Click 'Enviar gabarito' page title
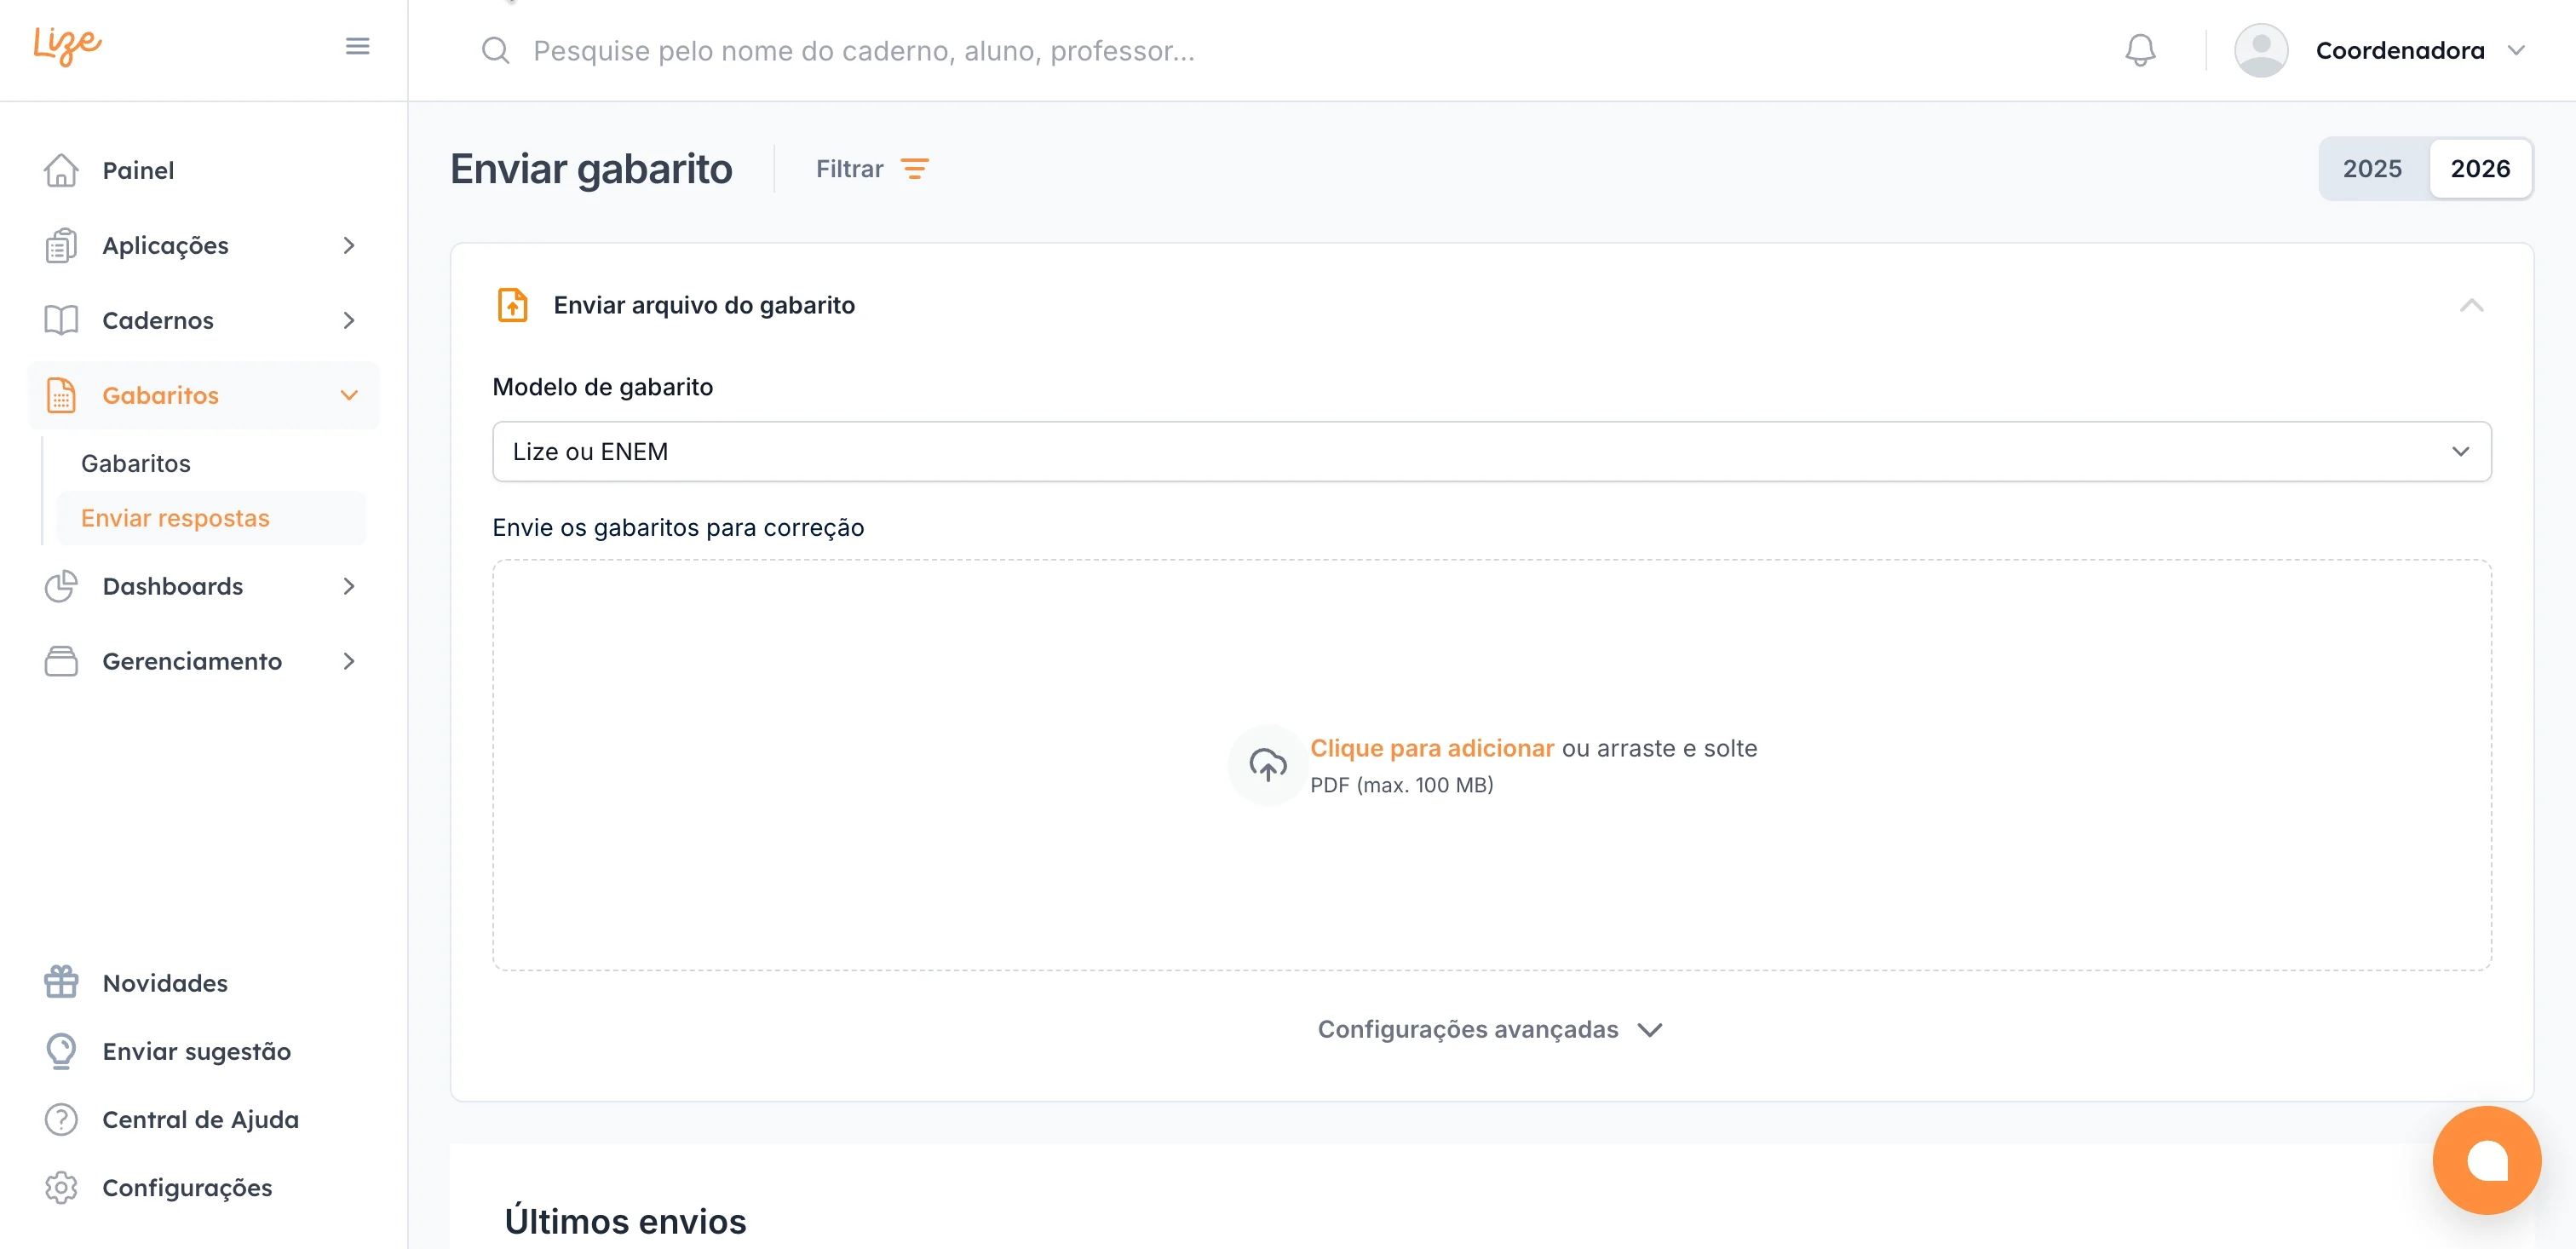Image resolution: width=2576 pixels, height=1249 pixels. click(591, 169)
